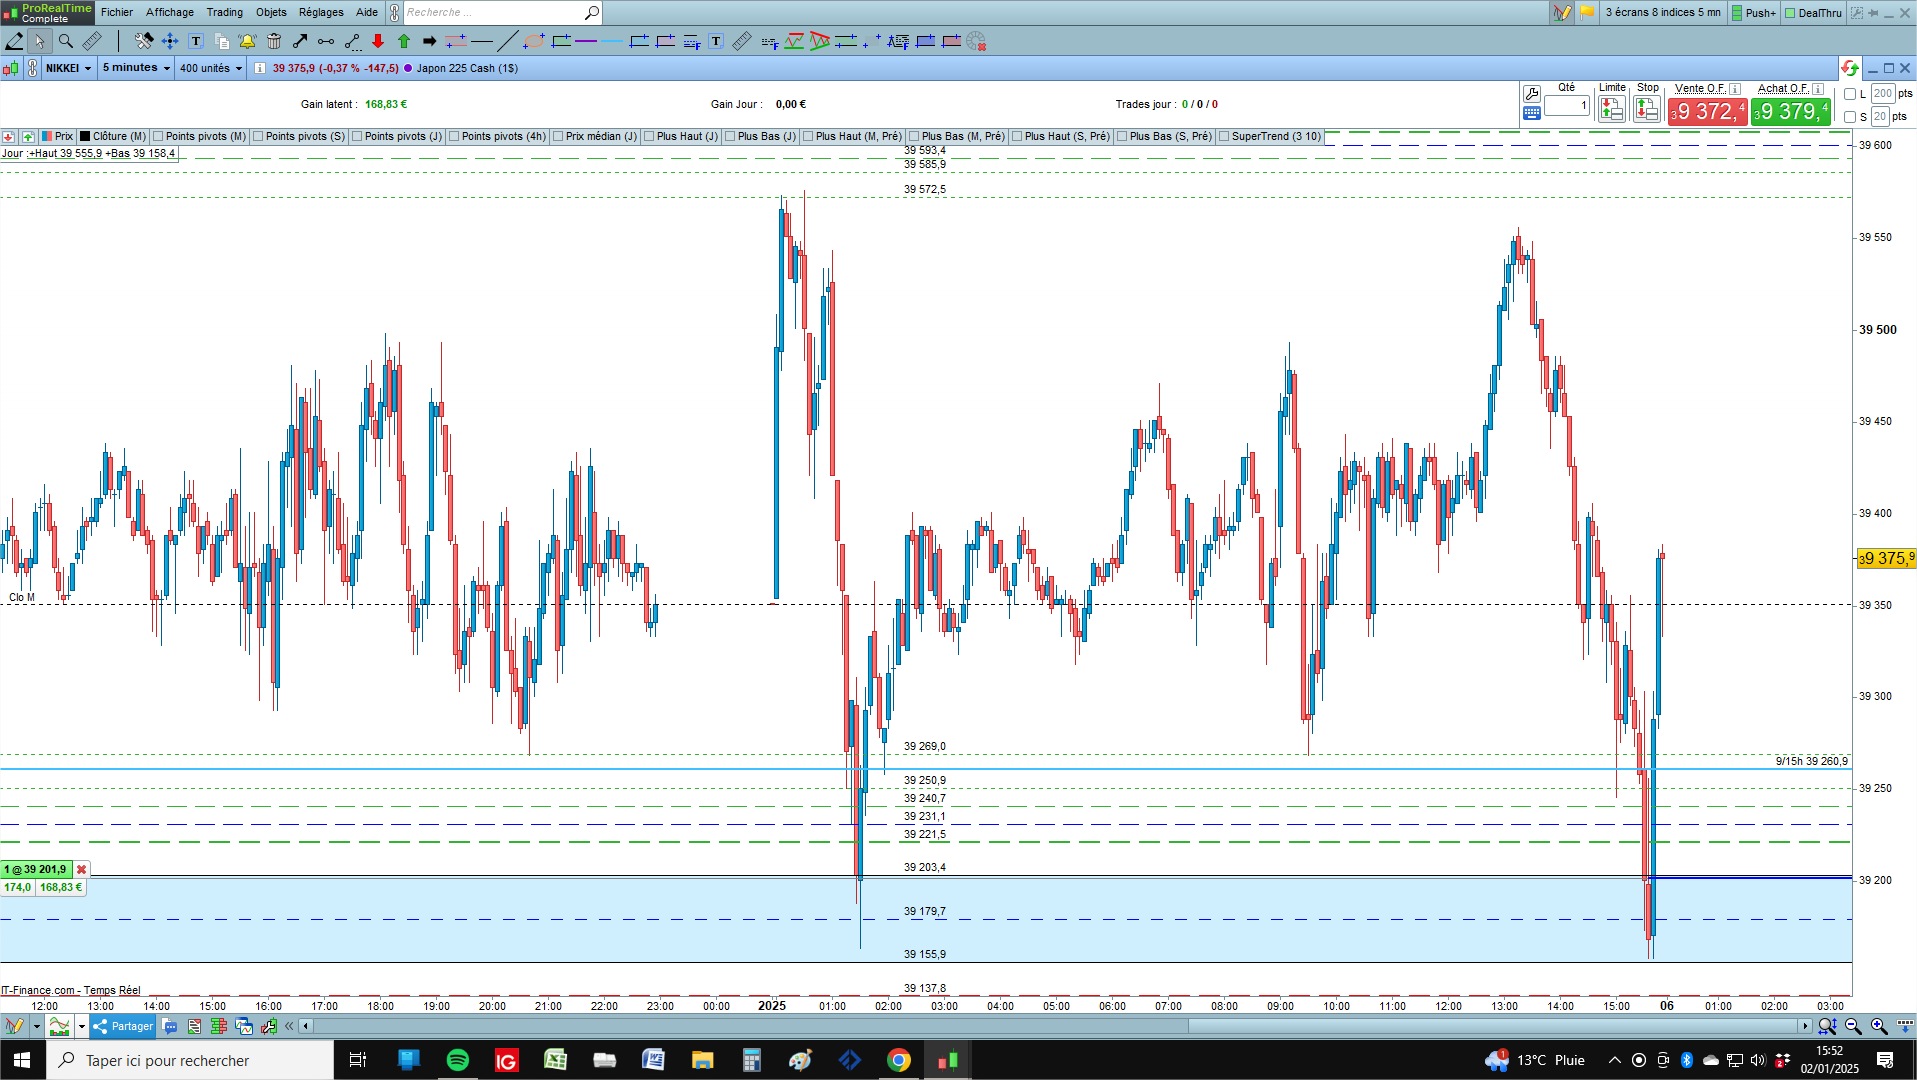Close position with red X on 39 201,9 label
The image size is (1917, 1080).
click(82, 870)
